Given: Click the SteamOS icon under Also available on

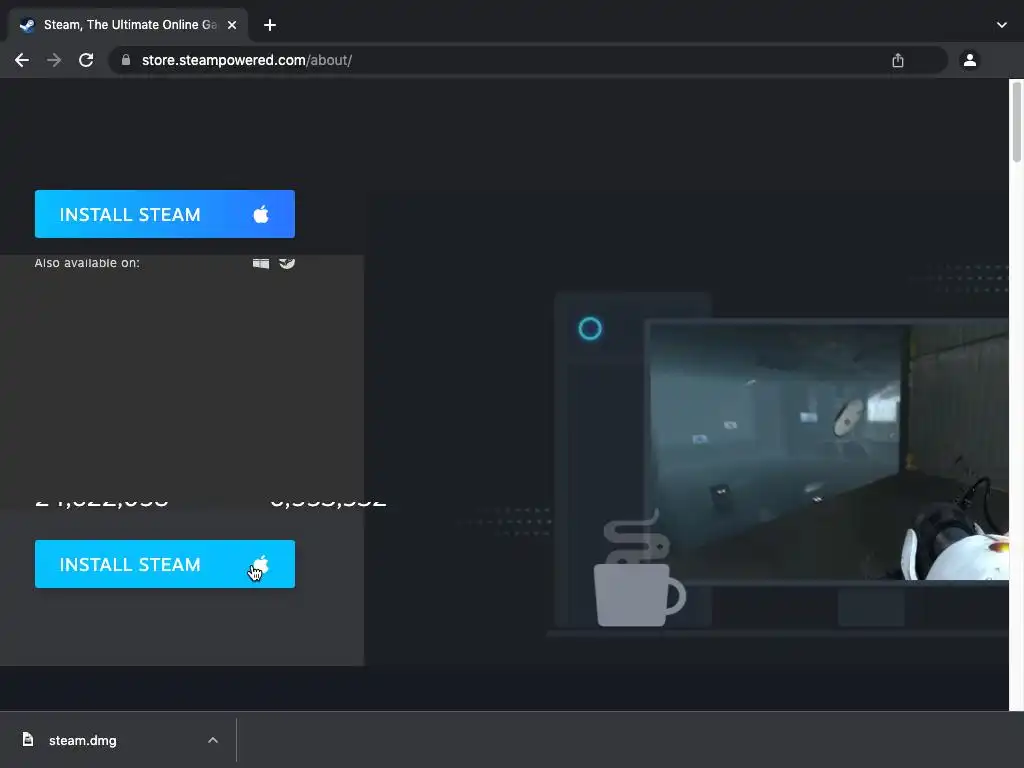Looking at the screenshot, I should [287, 263].
